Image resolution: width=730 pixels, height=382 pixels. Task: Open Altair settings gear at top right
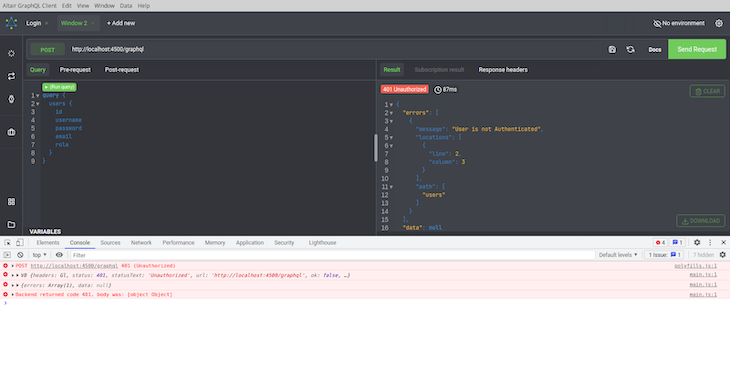(719, 23)
